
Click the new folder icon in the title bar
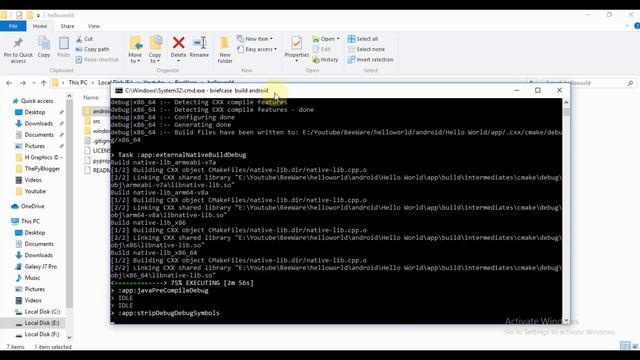(x=29, y=15)
